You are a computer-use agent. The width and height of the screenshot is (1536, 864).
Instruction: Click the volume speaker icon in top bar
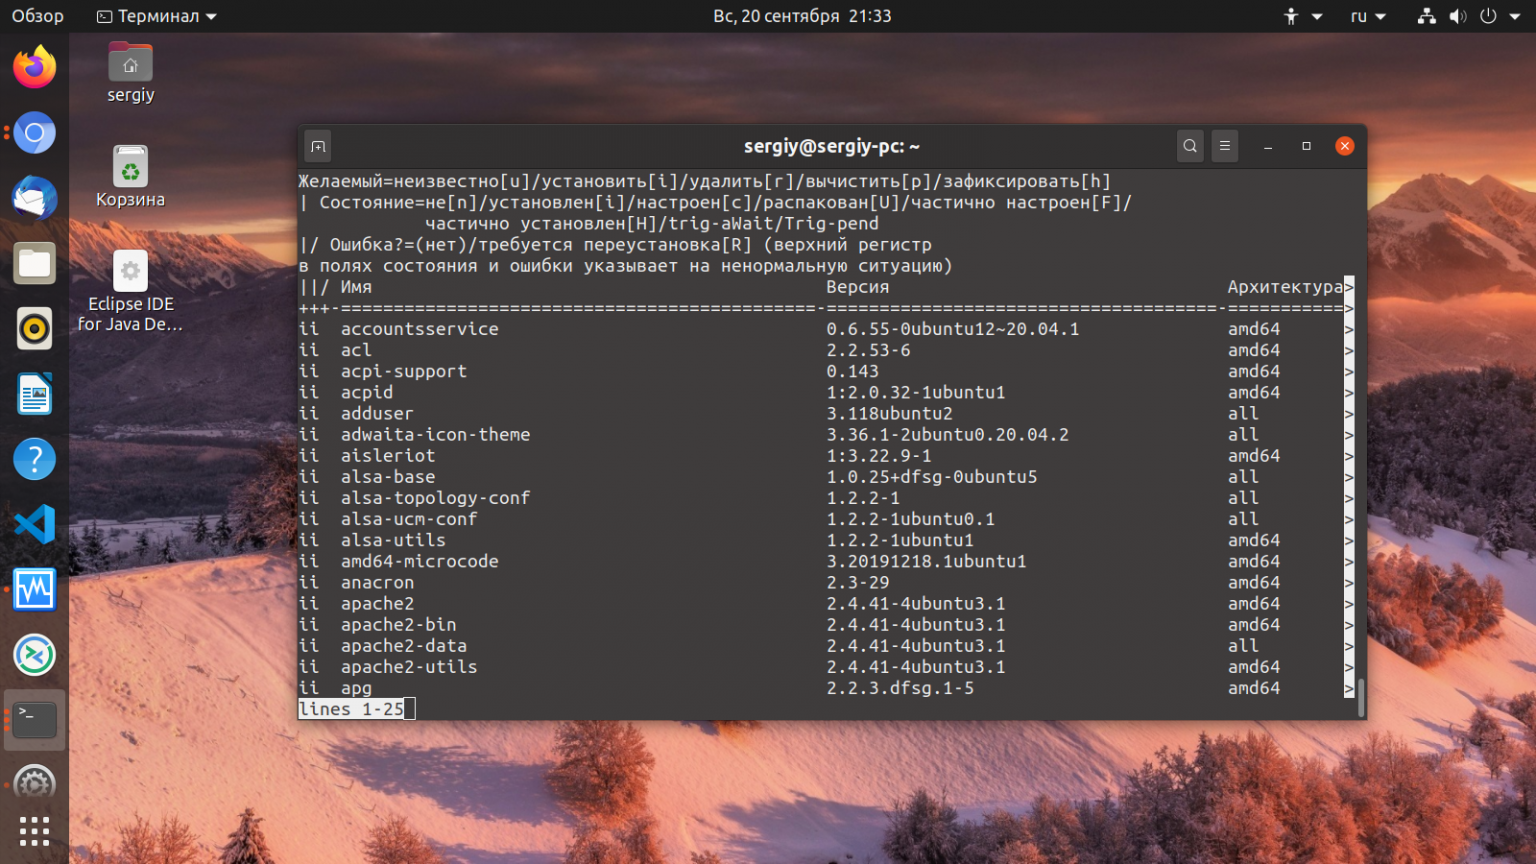click(1458, 16)
